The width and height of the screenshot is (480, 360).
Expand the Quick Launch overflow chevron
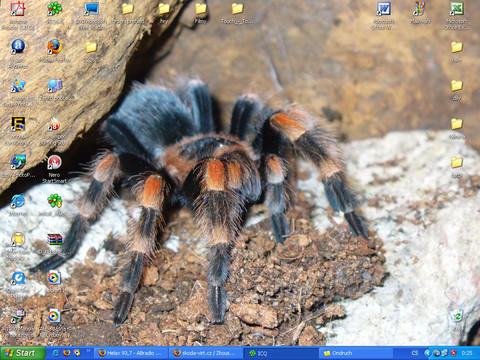(x=88, y=351)
